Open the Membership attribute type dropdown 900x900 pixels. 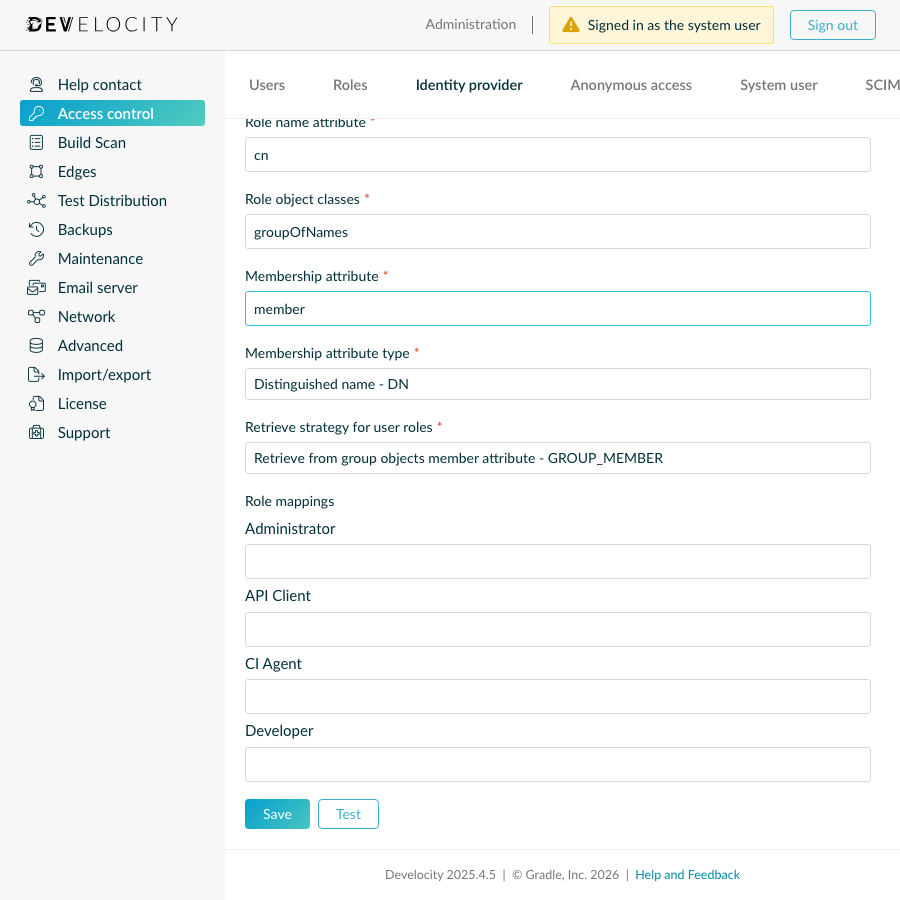pos(557,384)
